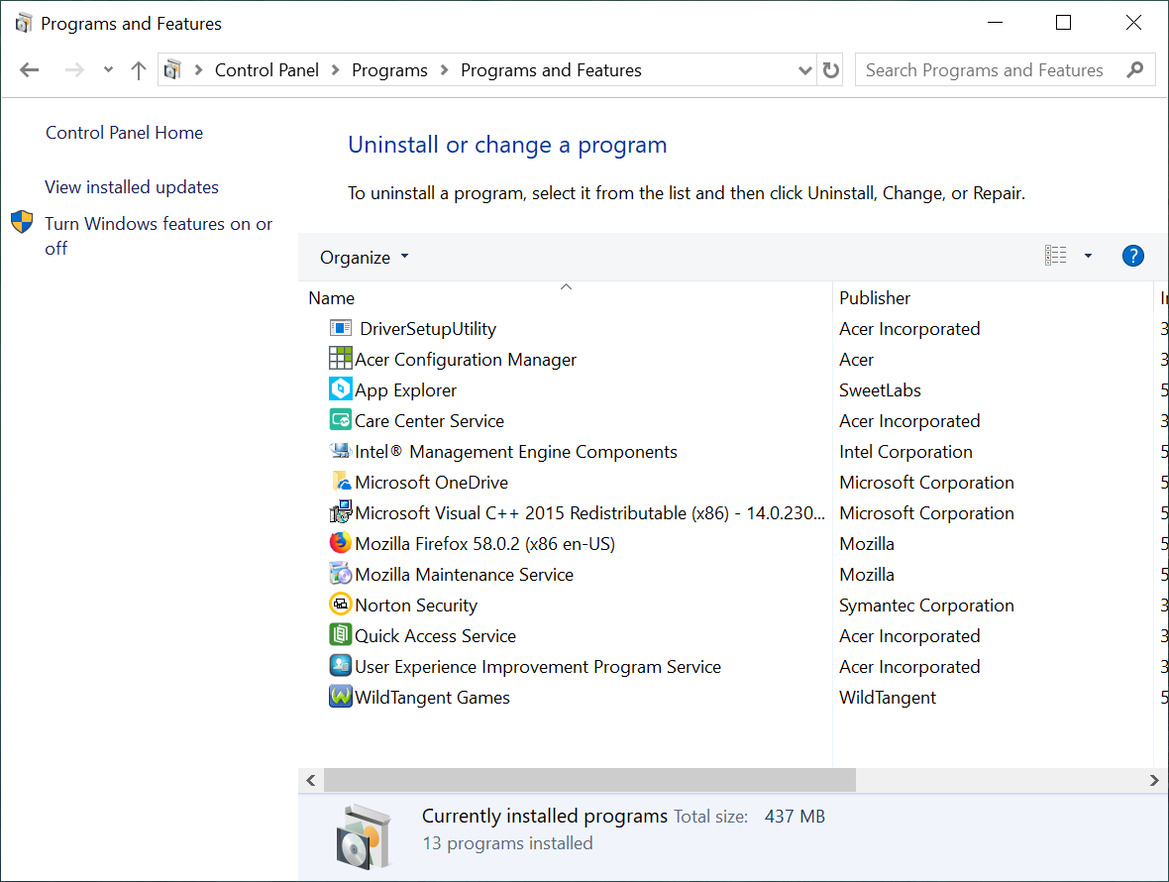Click the WildTangent publisher cell
This screenshot has width=1169, height=882.
click(887, 697)
